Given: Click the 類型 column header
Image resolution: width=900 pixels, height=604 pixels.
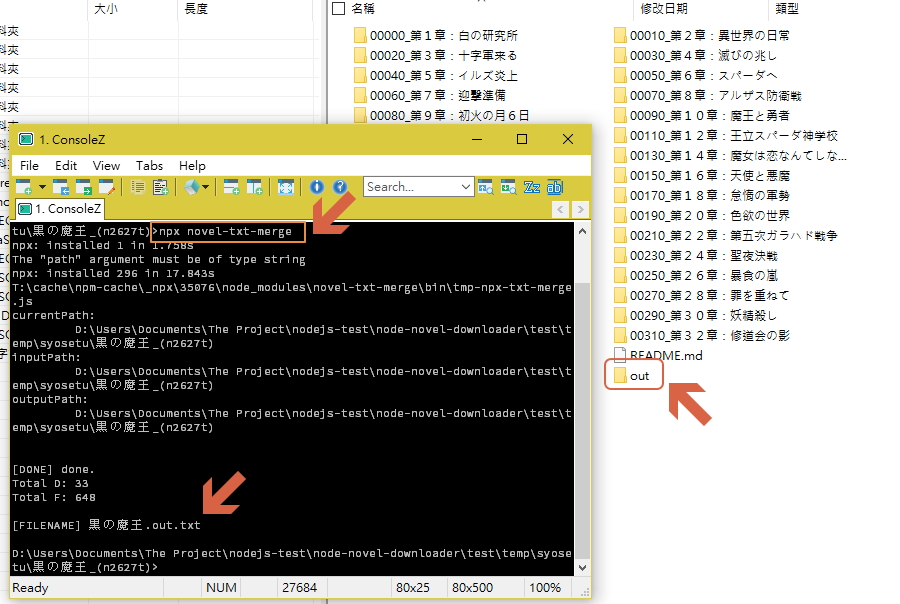Looking at the screenshot, I should click(x=786, y=9).
